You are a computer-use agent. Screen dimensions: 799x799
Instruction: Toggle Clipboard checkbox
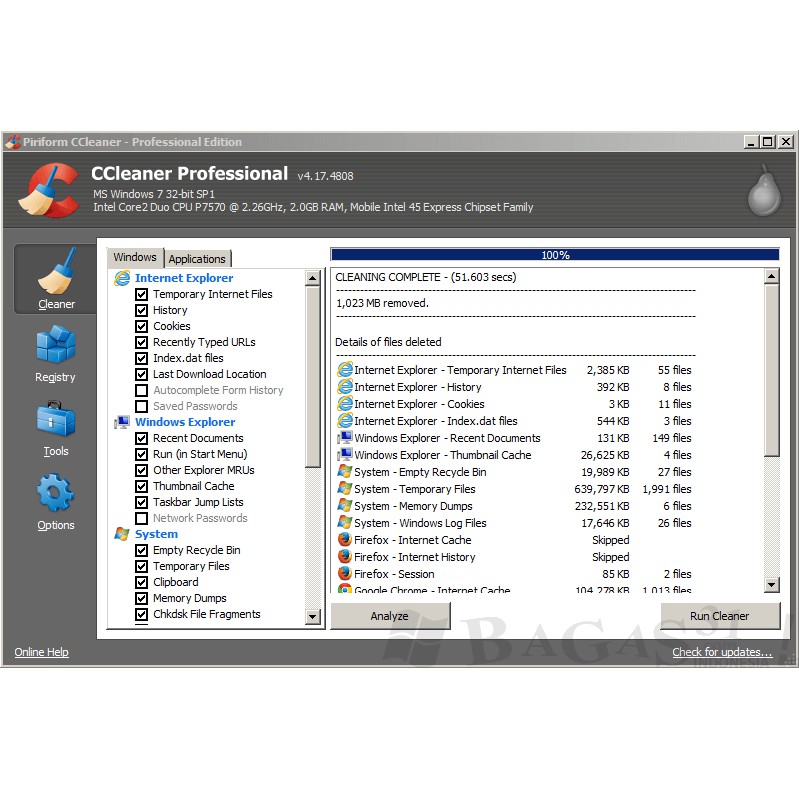point(142,582)
